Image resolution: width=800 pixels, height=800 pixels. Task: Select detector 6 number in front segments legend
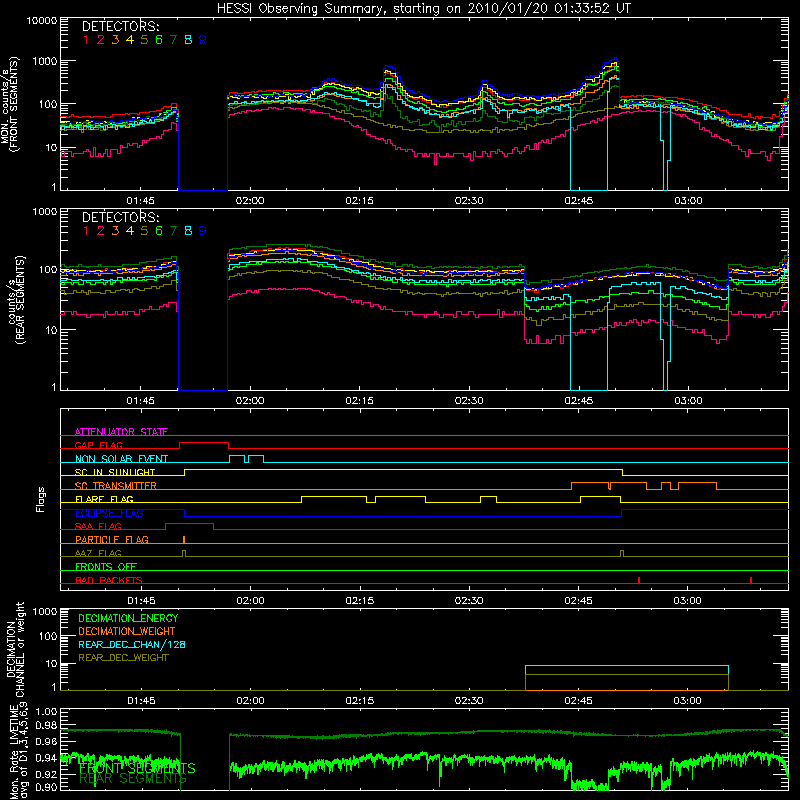coord(159,40)
